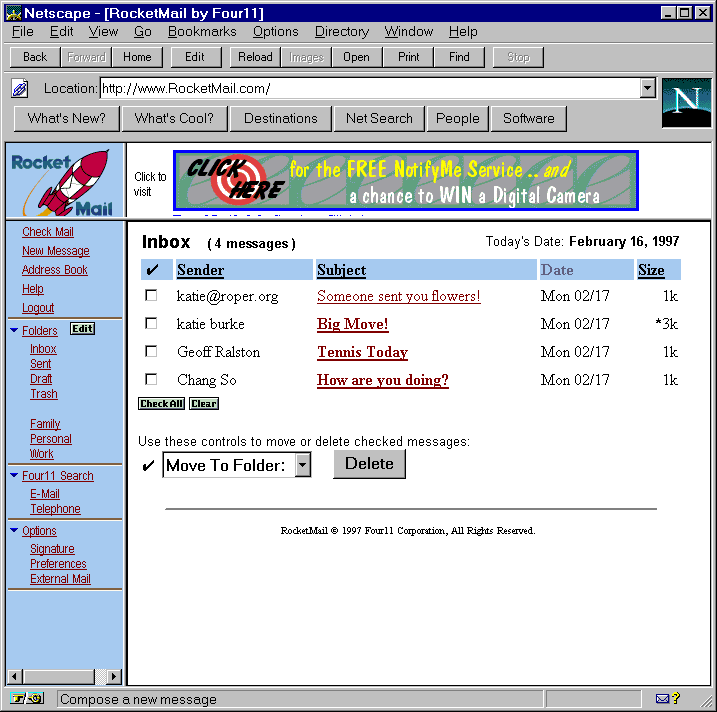Open the Signature options link
This screenshot has height=712, width=717.
coord(52,549)
